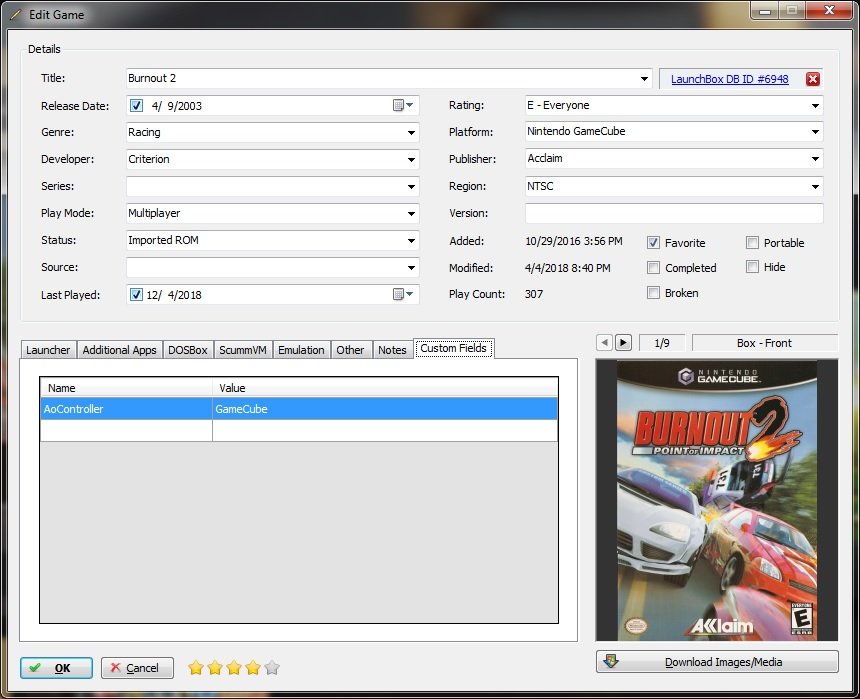860x699 pixels.
Task: Close the Edit Game window
Action: click(x=829, y=10)
